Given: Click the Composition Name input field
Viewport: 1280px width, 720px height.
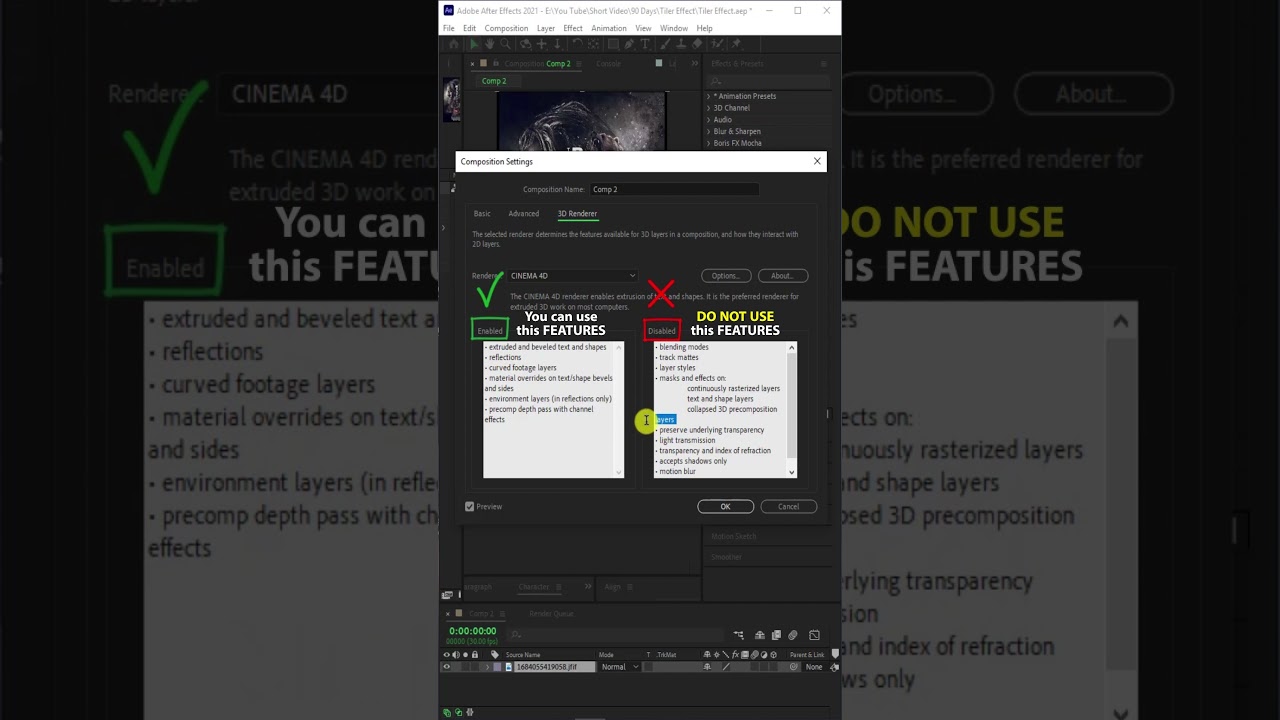Looking at the screenshot, I should 674,189.
